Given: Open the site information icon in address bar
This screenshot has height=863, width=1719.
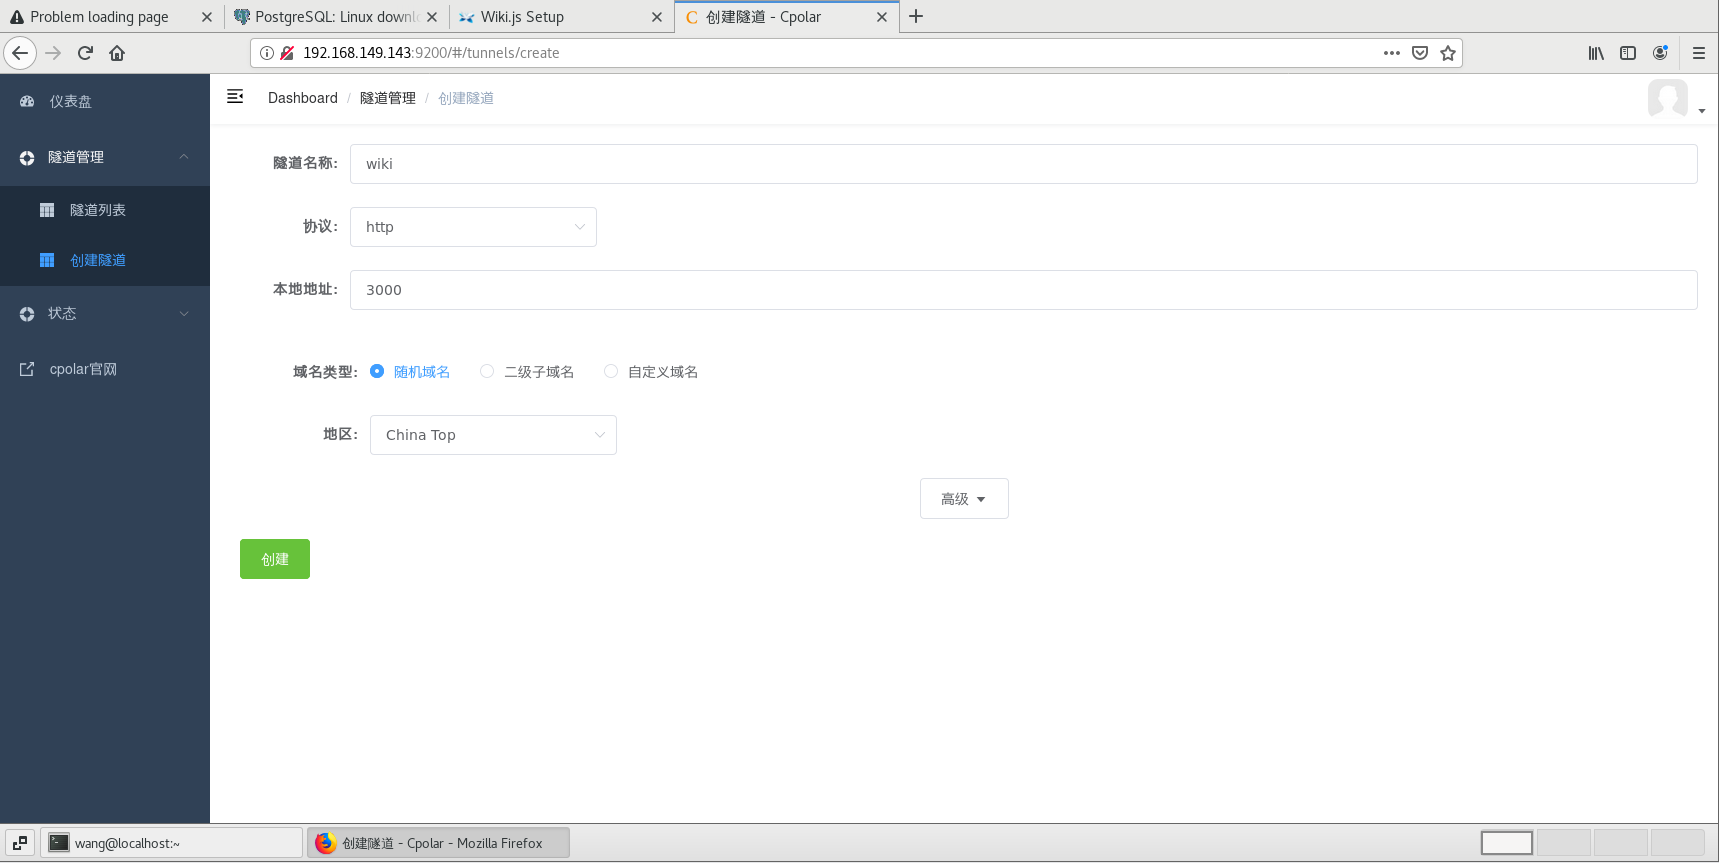Looking at the screenshot, I should [x=267, y=53].
